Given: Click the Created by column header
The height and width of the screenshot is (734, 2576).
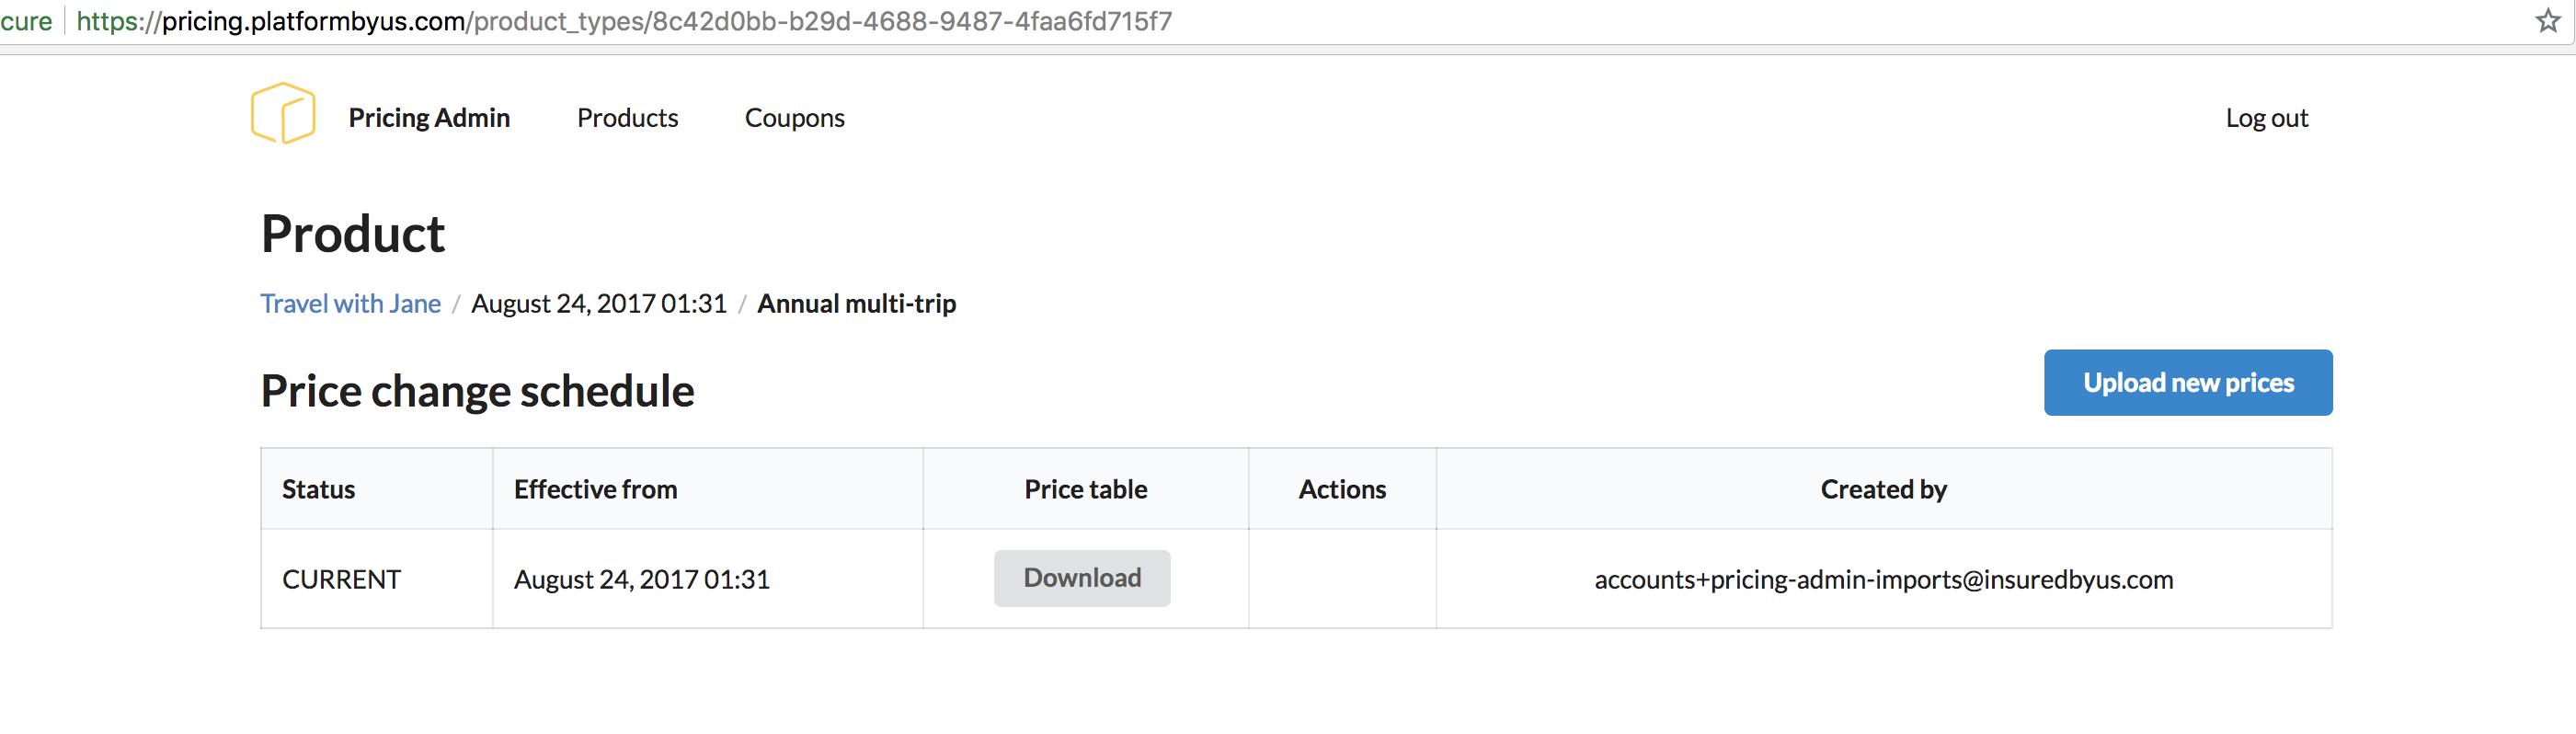Looking at the screenshot, I should (1883, 489).
